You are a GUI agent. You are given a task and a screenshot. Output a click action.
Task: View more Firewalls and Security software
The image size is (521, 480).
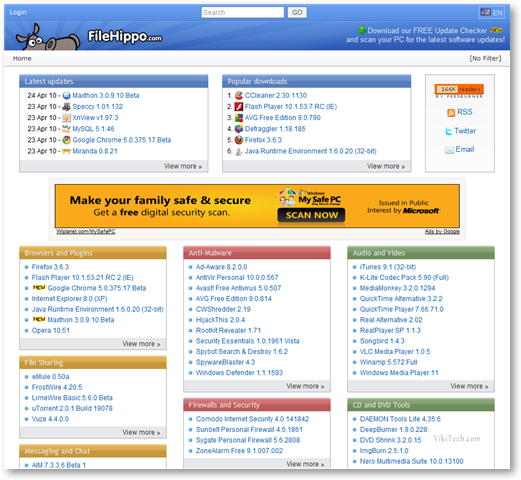[x=305, y=464]
